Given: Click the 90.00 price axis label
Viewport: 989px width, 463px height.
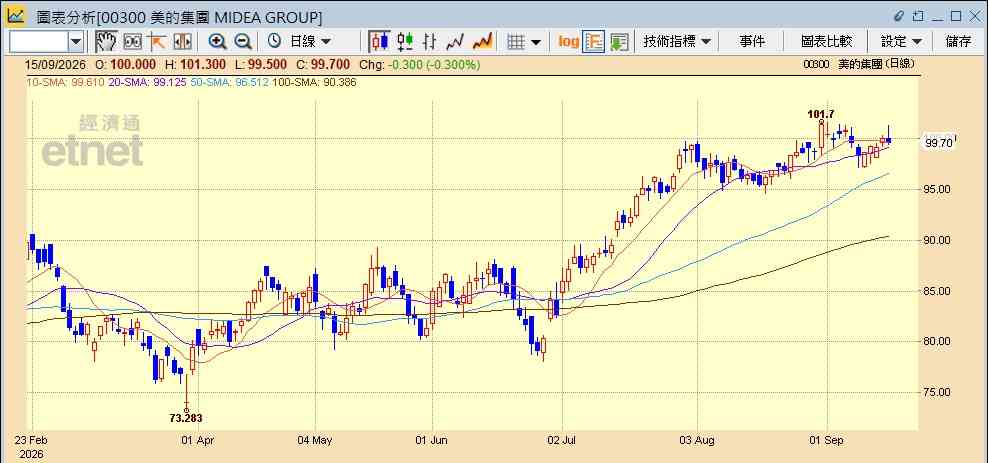Looking at the screenshot, I should click(937, 240).
